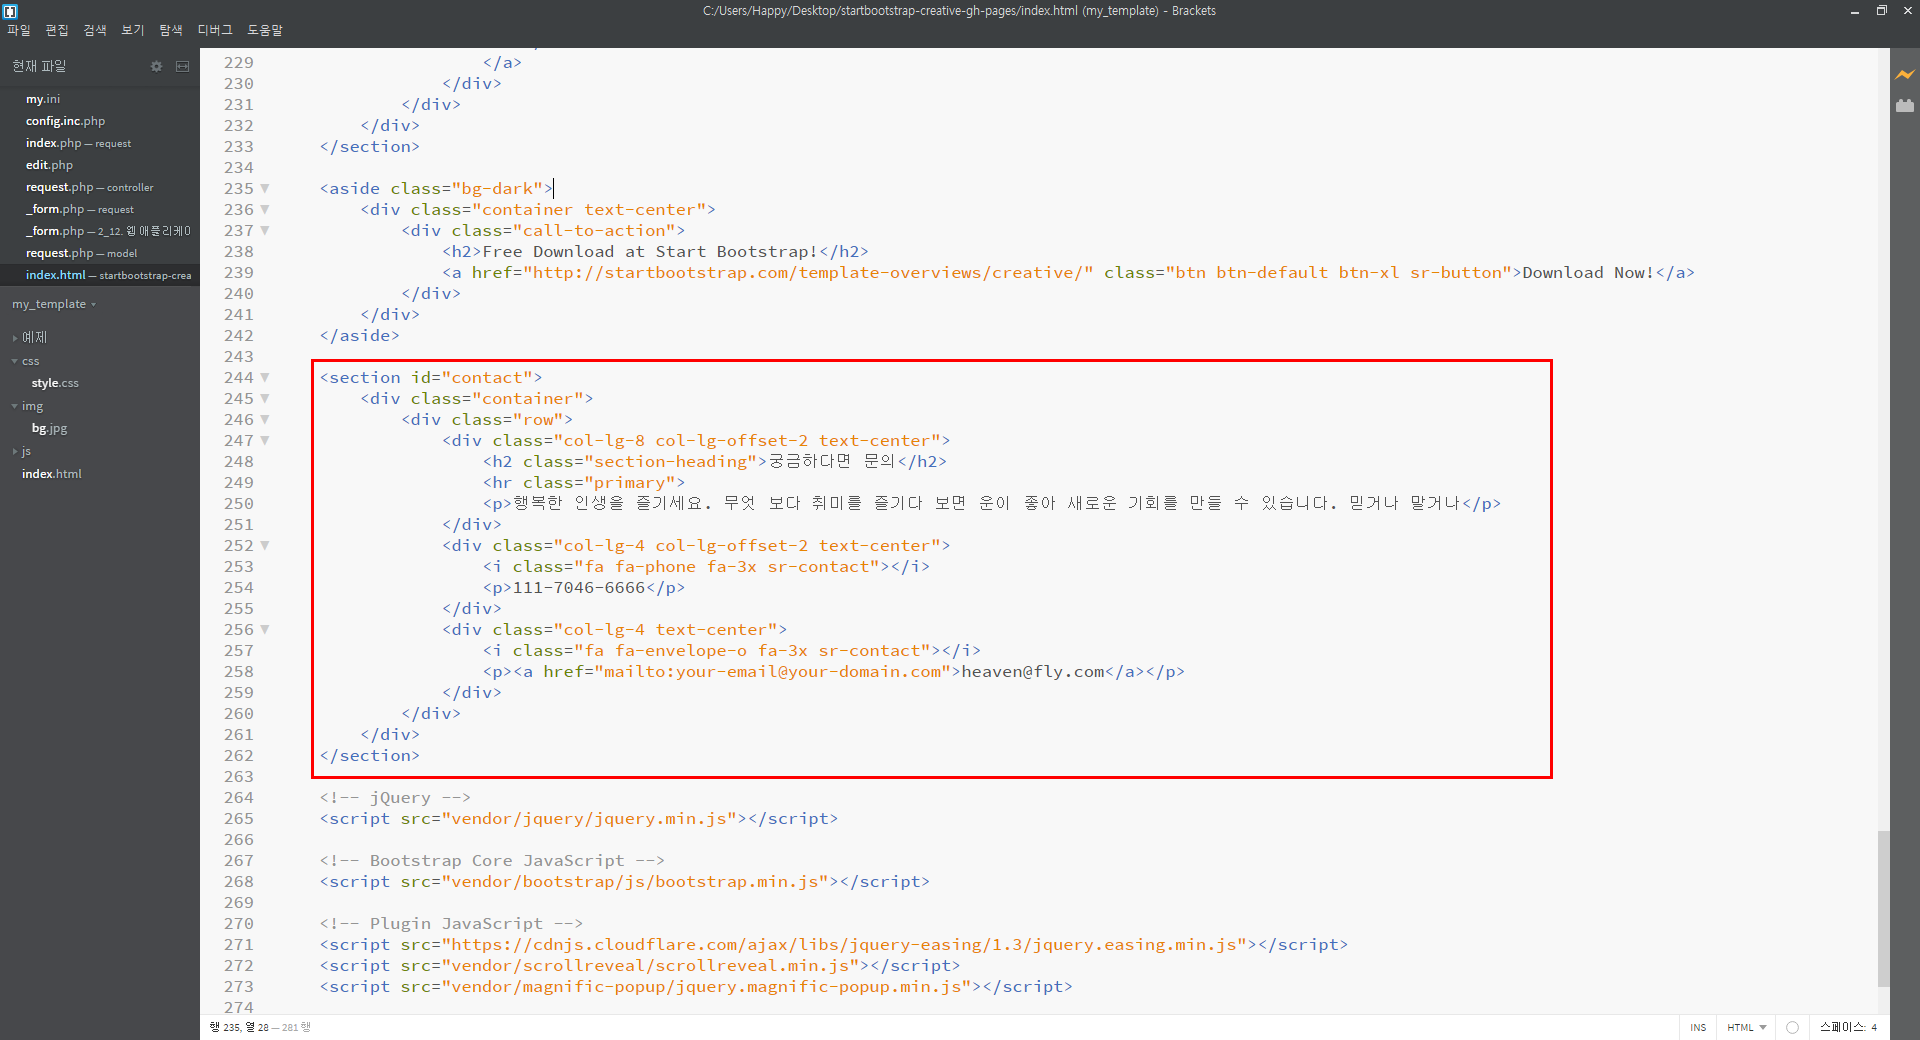The height and width of the screenshot is (1040, 1920).
Task: Open bg.jpg in project tree
Action: pyautogui.click(x=50, y=428)
